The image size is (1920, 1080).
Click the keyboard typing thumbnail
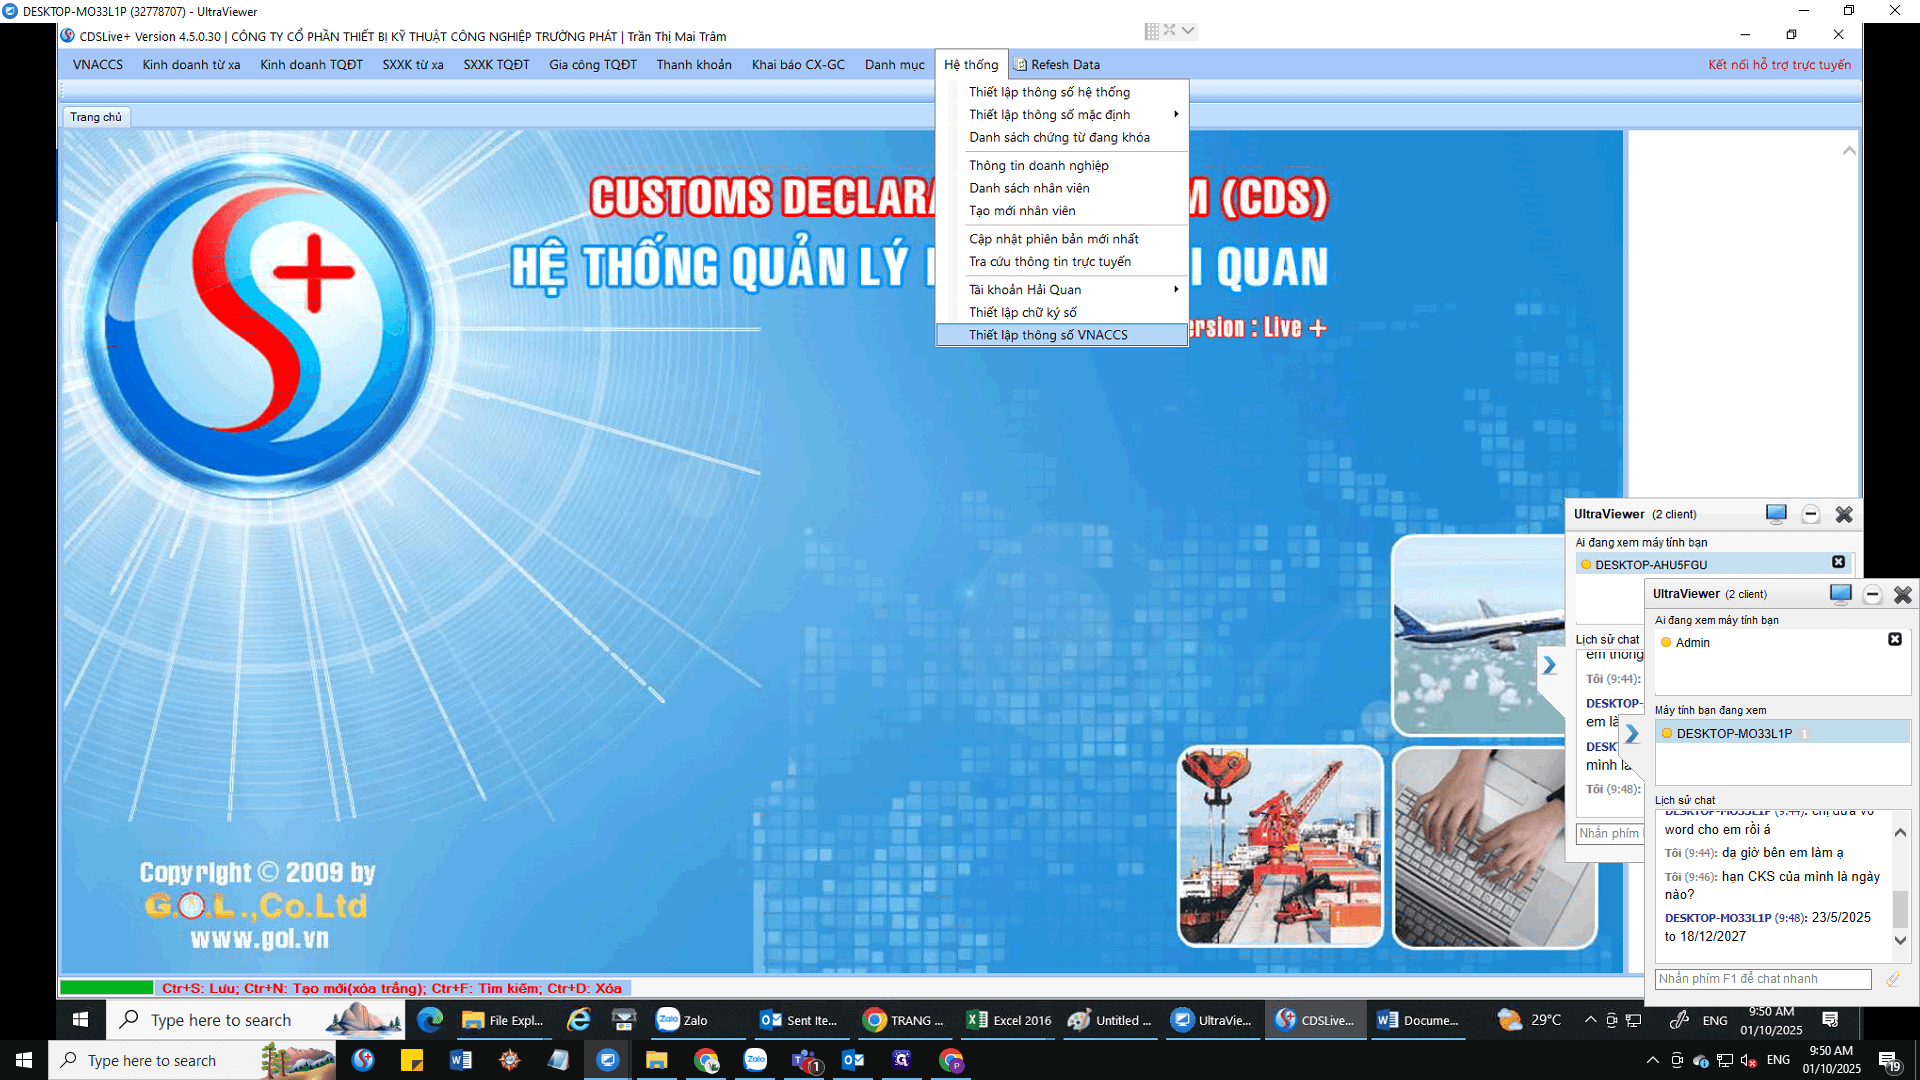(1494, 846)
